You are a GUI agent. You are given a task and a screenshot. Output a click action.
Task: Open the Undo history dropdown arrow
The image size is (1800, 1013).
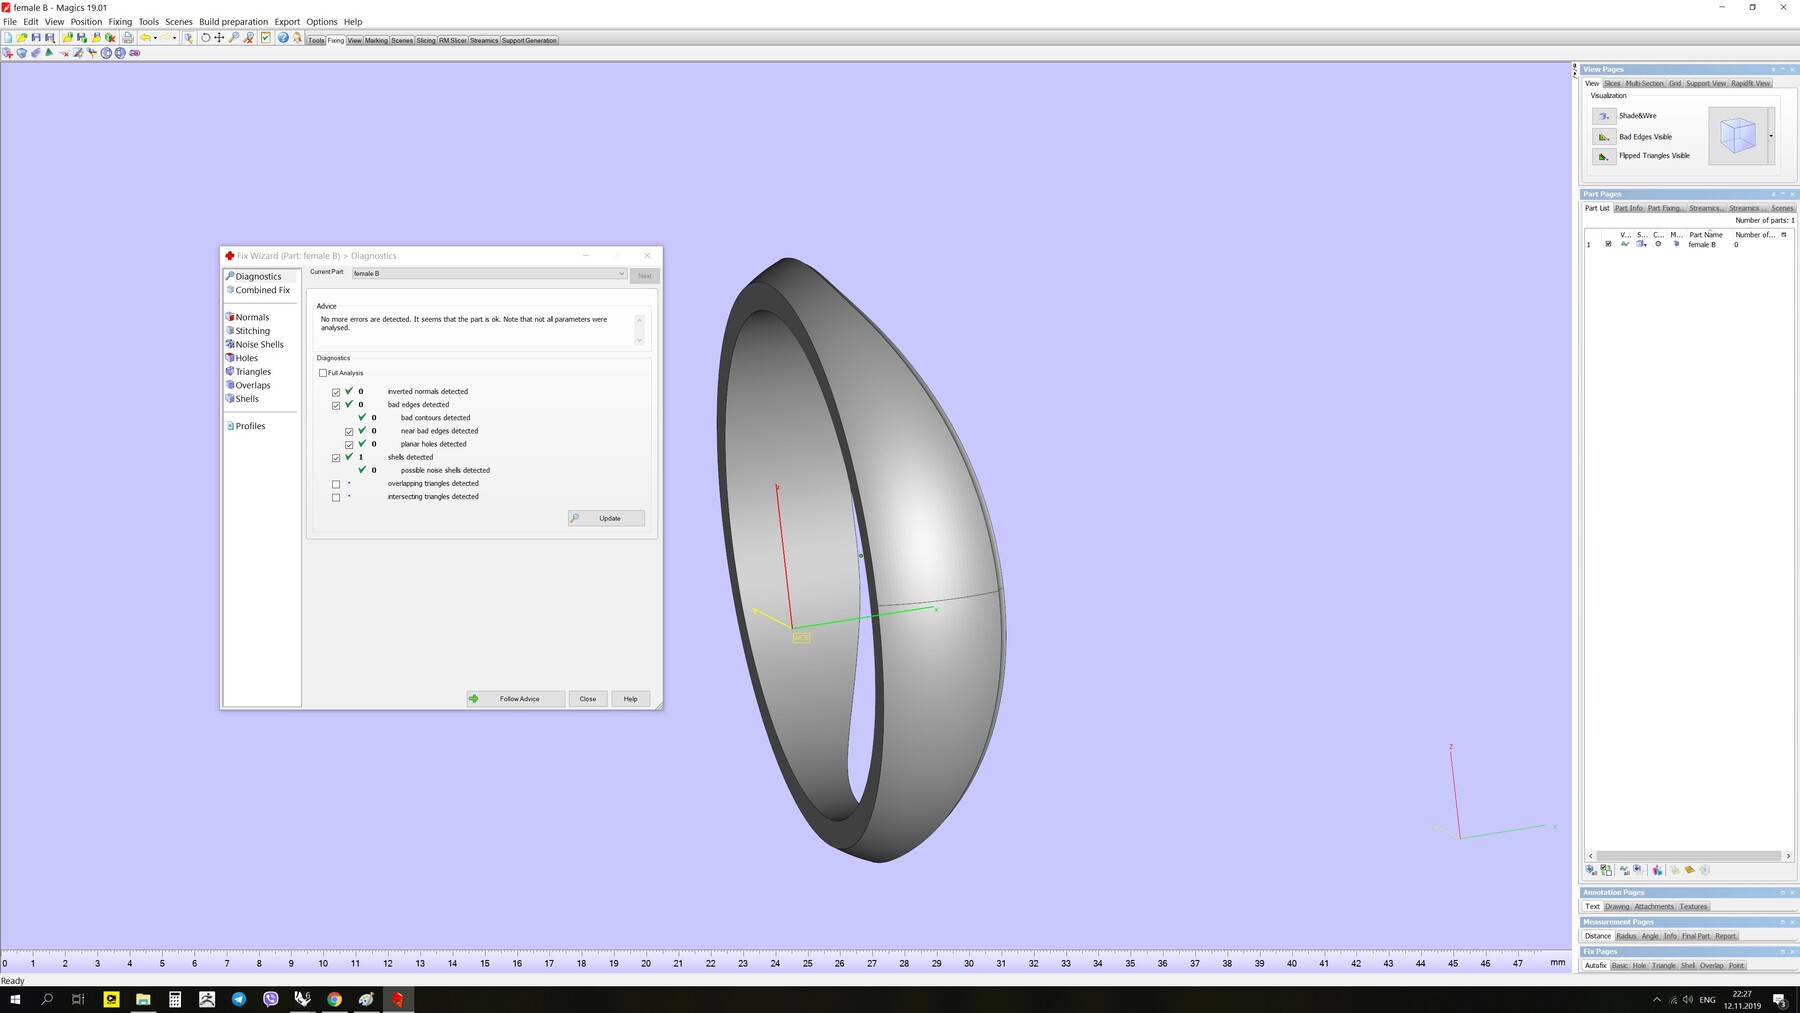pyautogui.click(x=155, y=38)
